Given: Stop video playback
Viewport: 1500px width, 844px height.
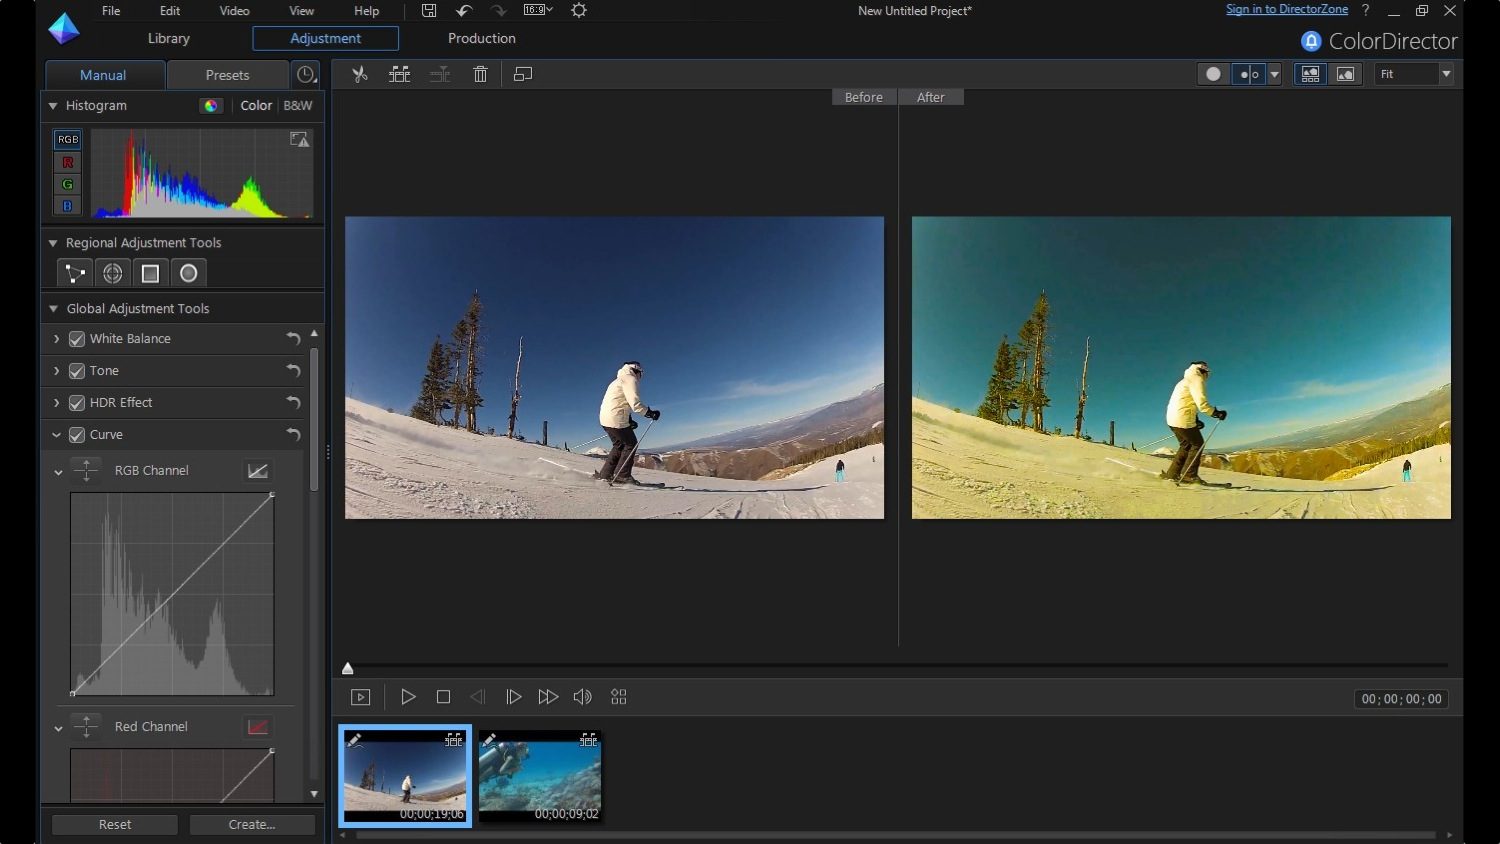Looking at the screenshot, I should pos(443,697).
